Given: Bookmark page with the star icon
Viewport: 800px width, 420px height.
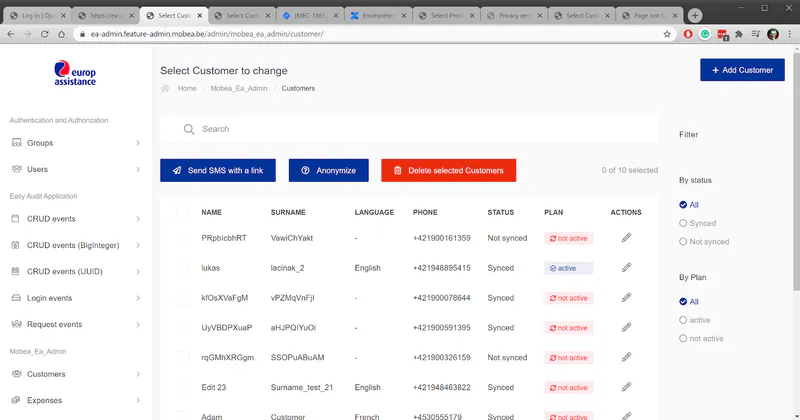Looking at the screenshot, I should click(667, 34).
